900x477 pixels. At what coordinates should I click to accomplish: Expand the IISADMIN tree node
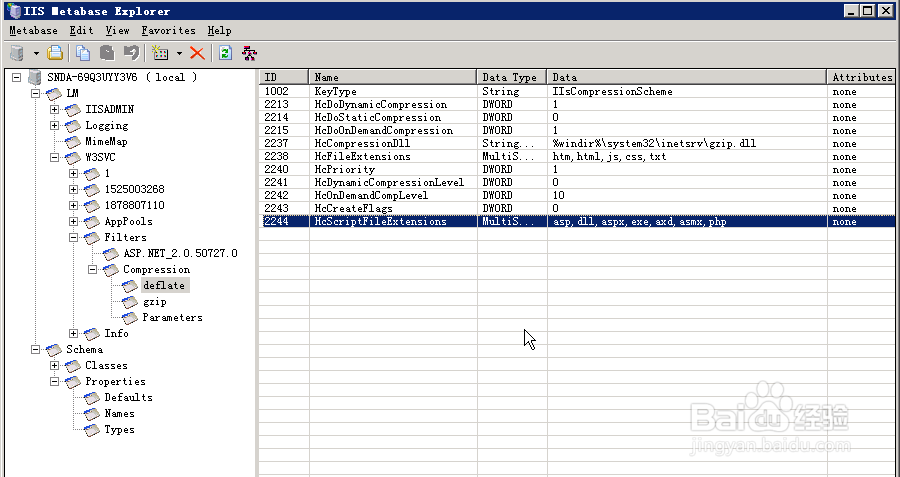click(x=55, y=109)
